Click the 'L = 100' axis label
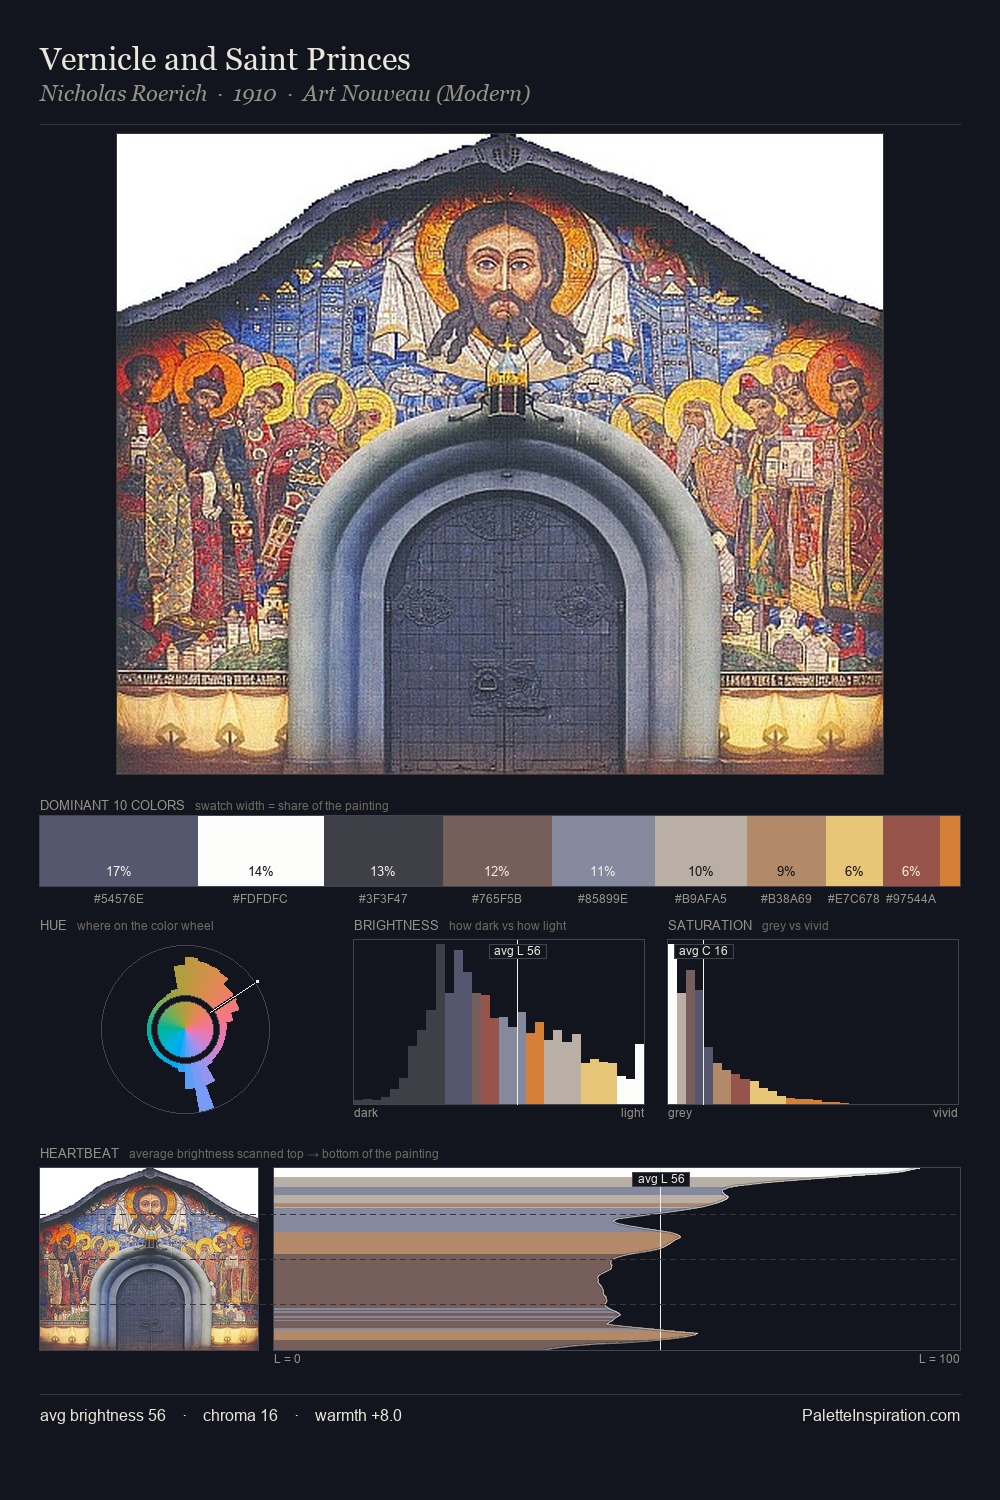The height and width of the screenshot is (1500, 1000). (x=939, y=1359)
